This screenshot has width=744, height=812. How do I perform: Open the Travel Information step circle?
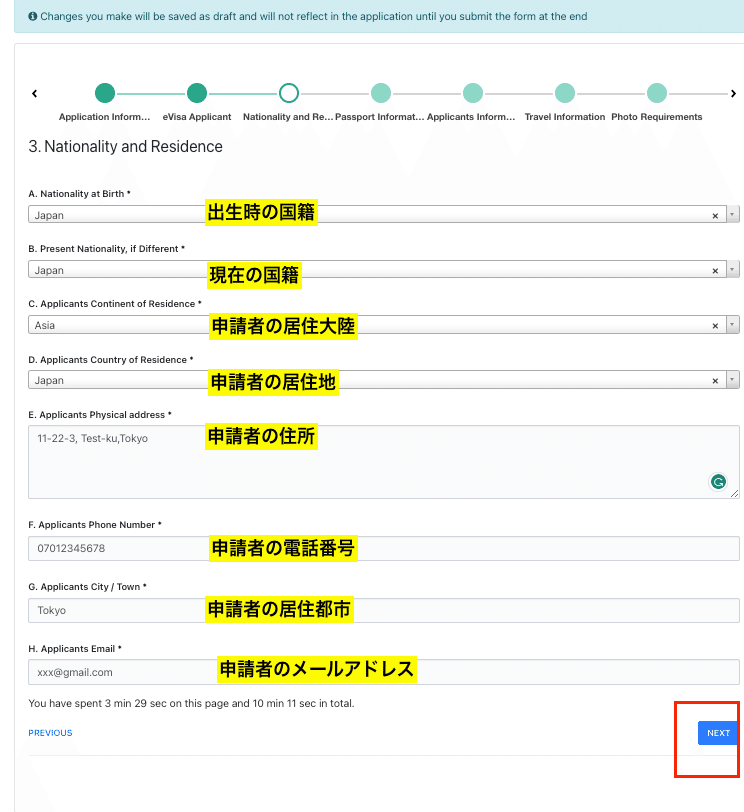pos(565,93)
